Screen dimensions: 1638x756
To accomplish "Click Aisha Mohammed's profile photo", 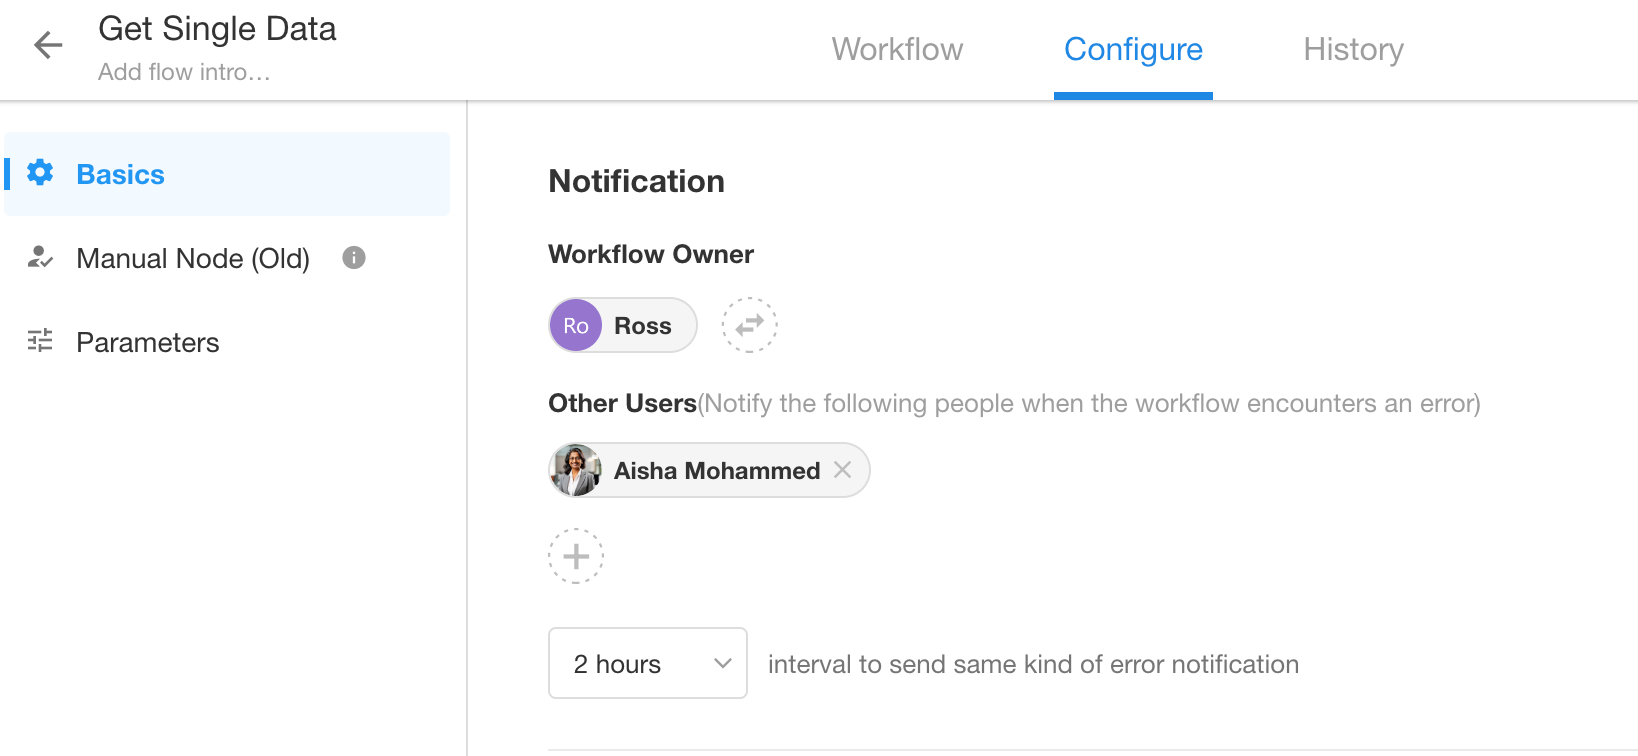I will point(576,470).
